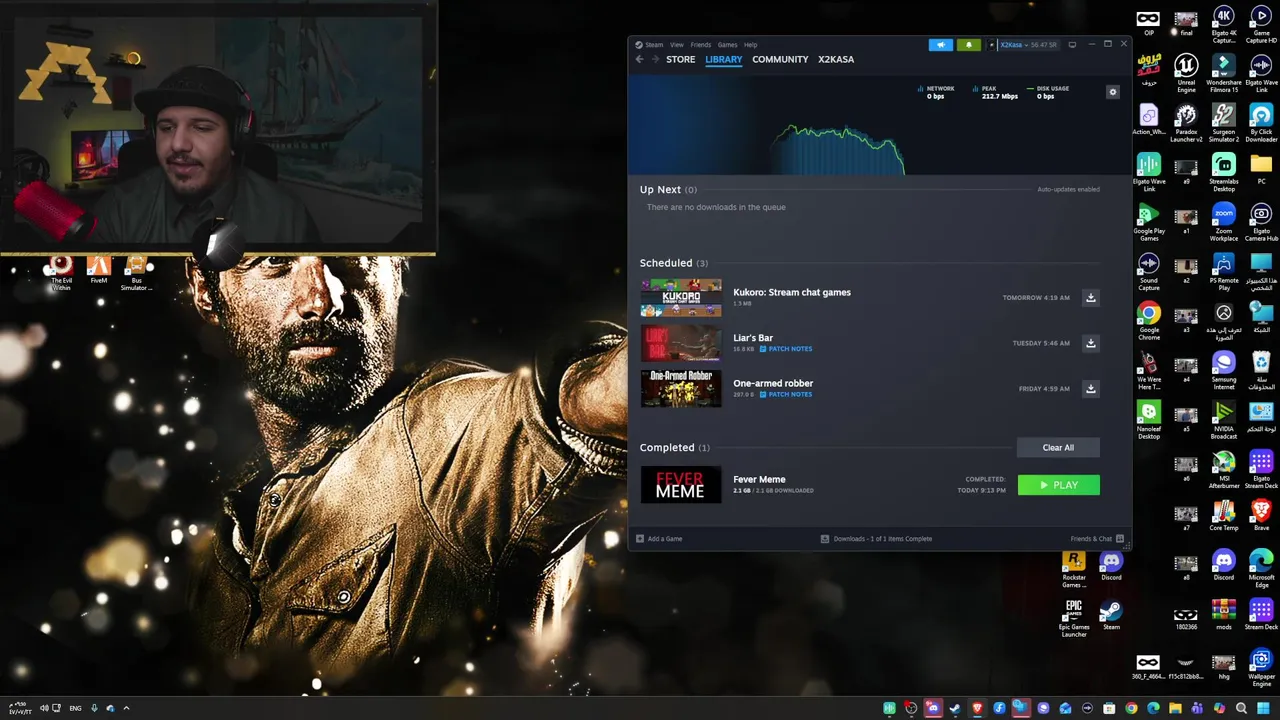The width and height of the screenshot is (1280, 720).
Task: Open Rockstar Games desktop icon
Action: (1074, 568)
